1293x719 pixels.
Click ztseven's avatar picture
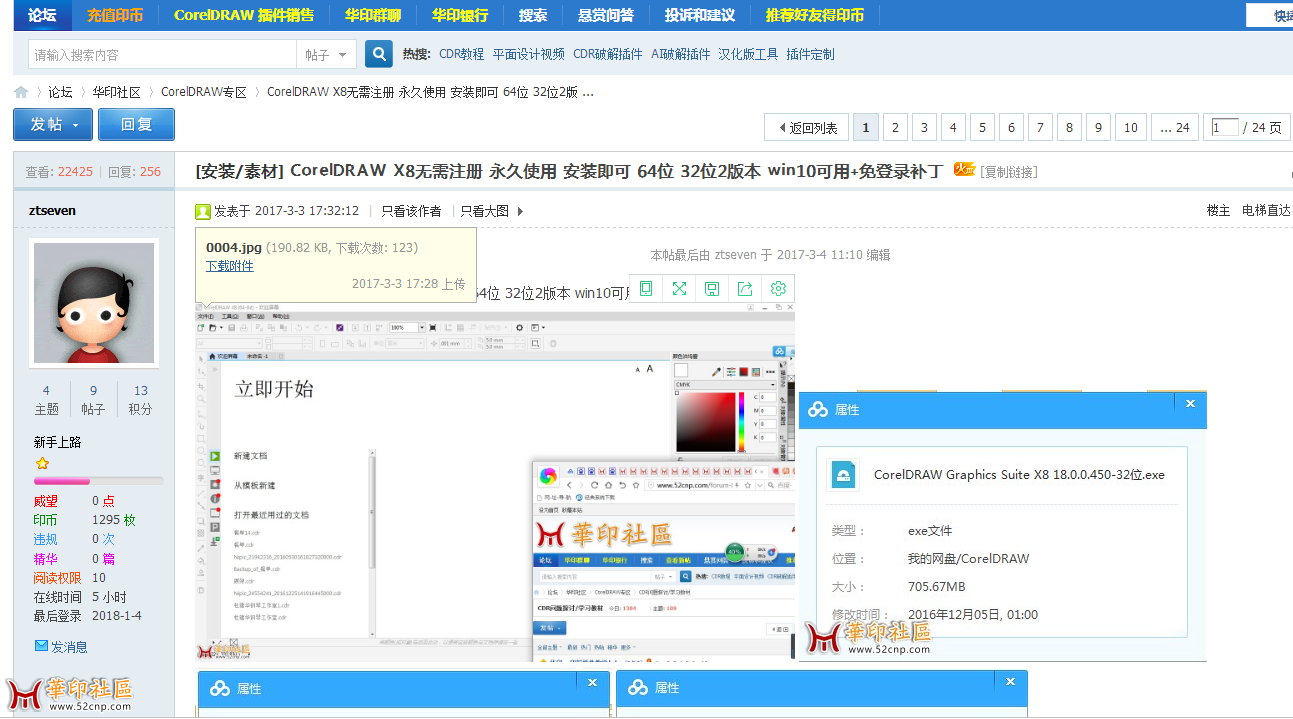pyautogui.click(x=94, y=302)
